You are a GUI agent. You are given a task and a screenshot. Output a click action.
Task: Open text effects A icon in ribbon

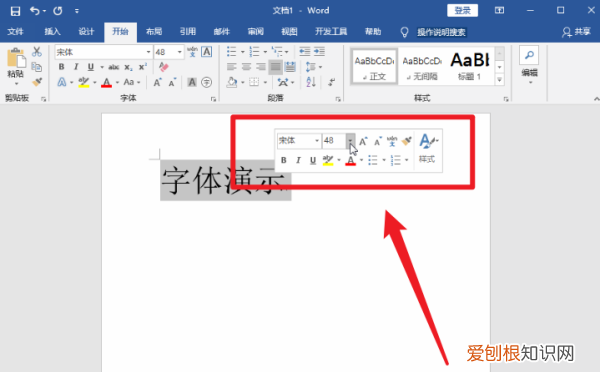click(62, 82)
